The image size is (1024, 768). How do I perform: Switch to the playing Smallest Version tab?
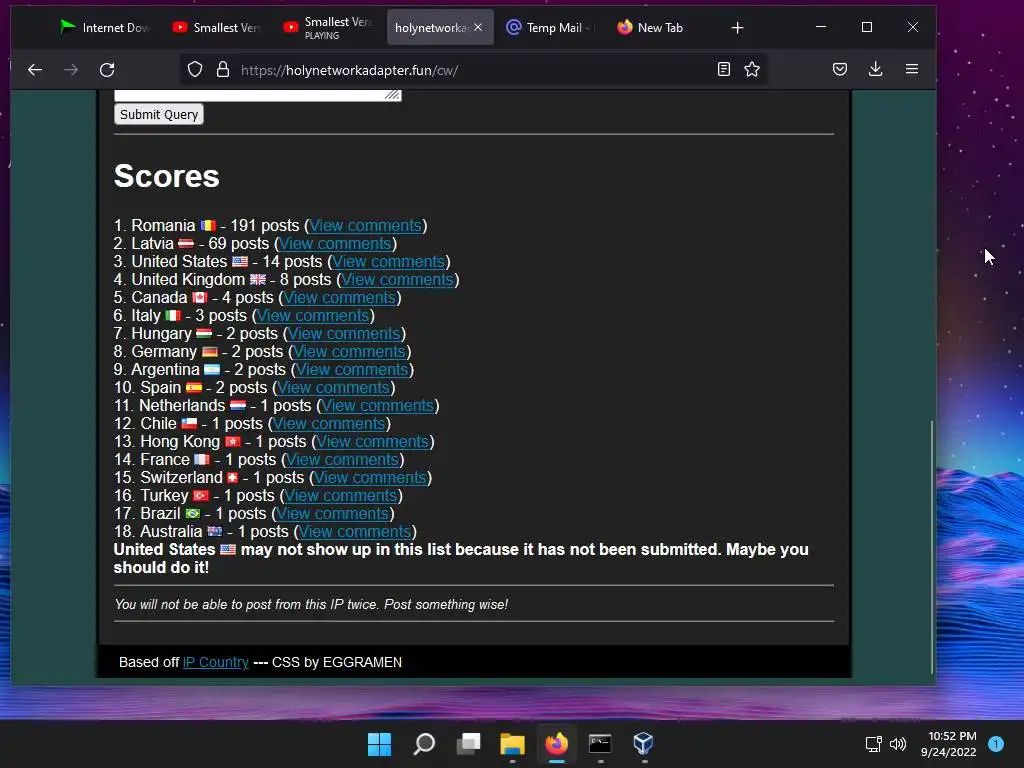point(328,27)
